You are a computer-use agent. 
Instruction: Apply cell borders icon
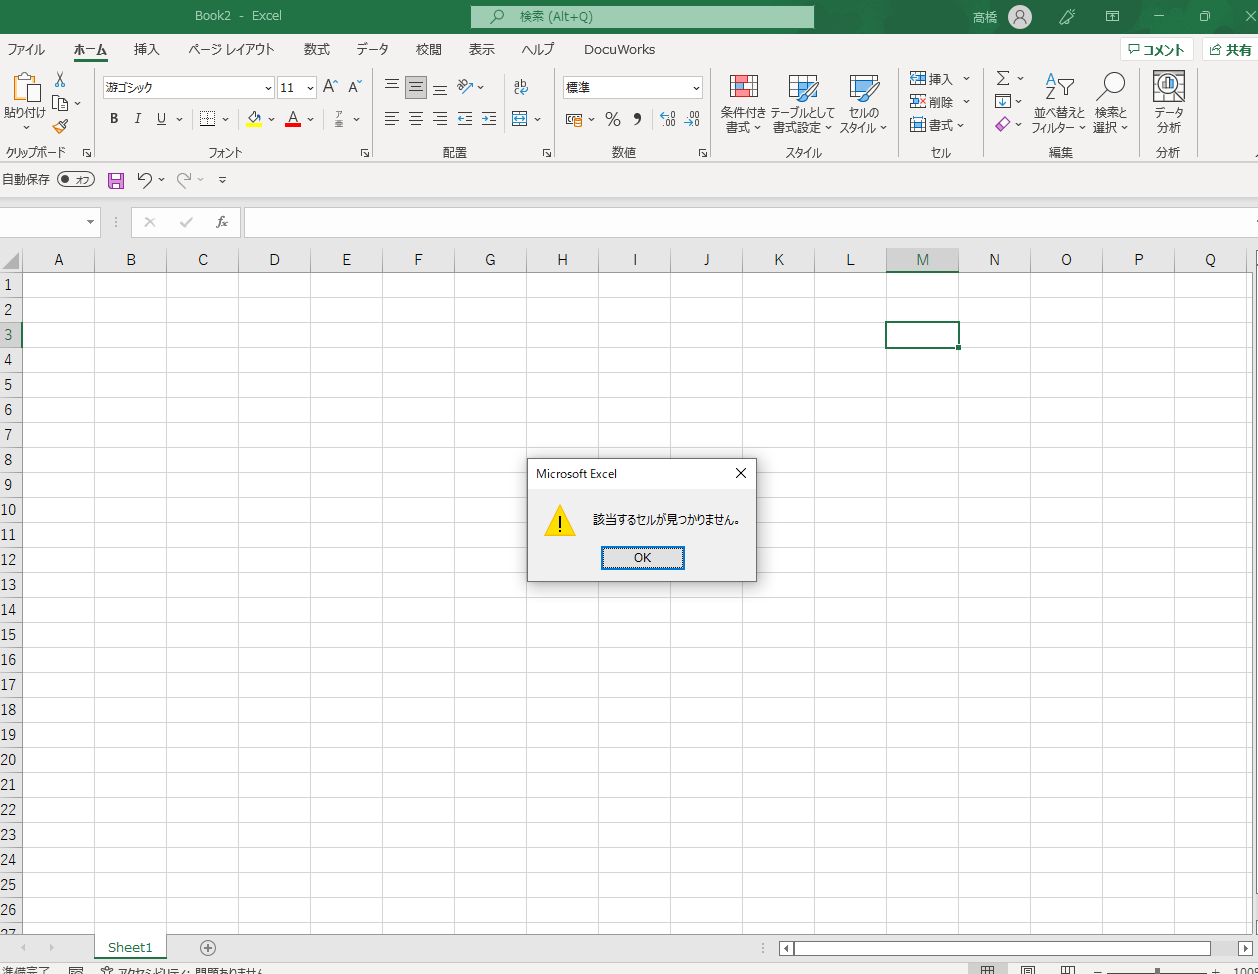pyautogui.click(x=208, y=119)
